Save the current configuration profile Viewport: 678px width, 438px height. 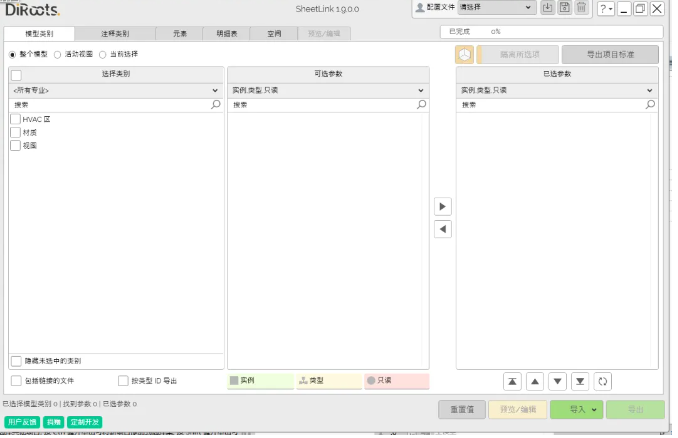pyautogui.click(x=564, y=8)
